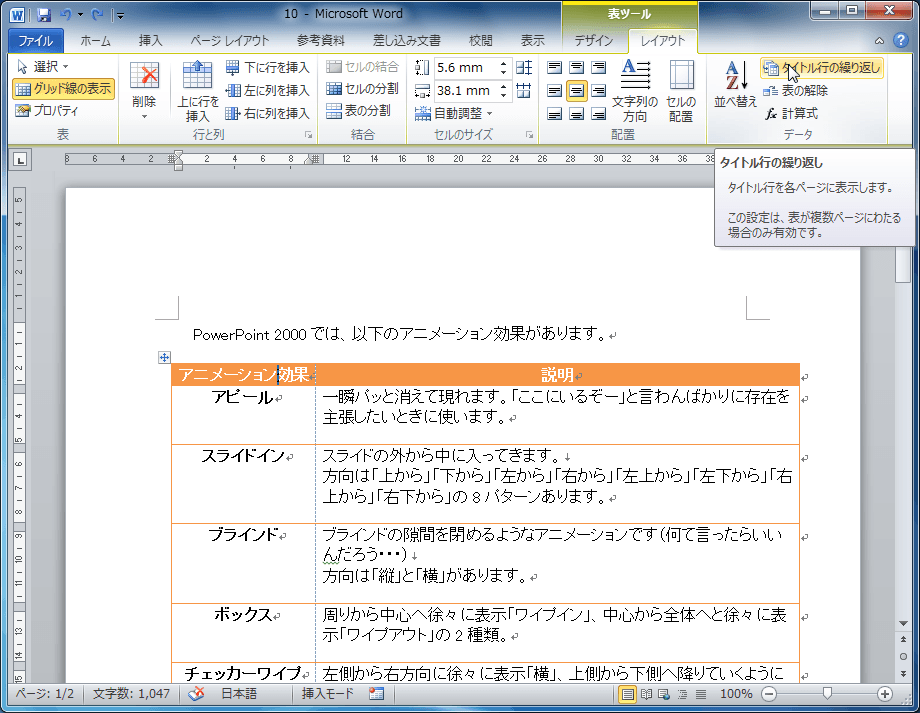The image size is (920, 713).
Task: Click the tab selector L icon beside the ruler
Action: (x=20, y=159)
